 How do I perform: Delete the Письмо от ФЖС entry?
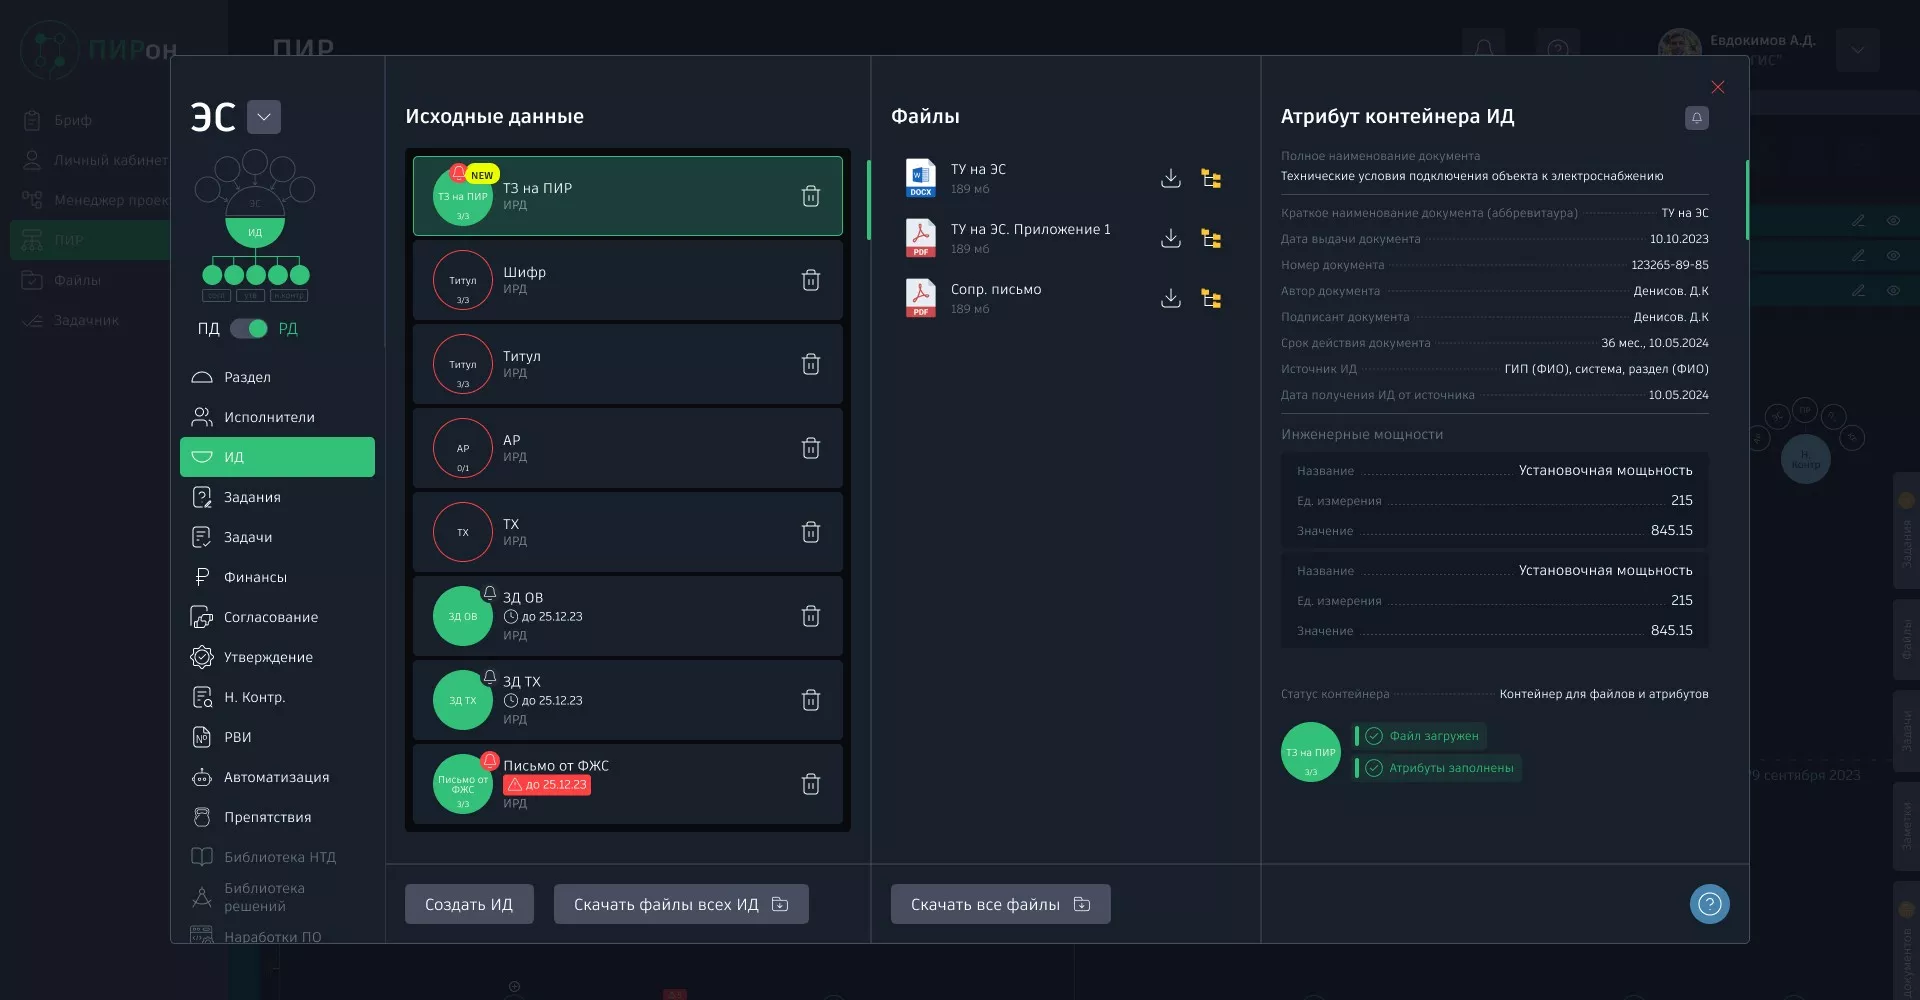(811, 784)
